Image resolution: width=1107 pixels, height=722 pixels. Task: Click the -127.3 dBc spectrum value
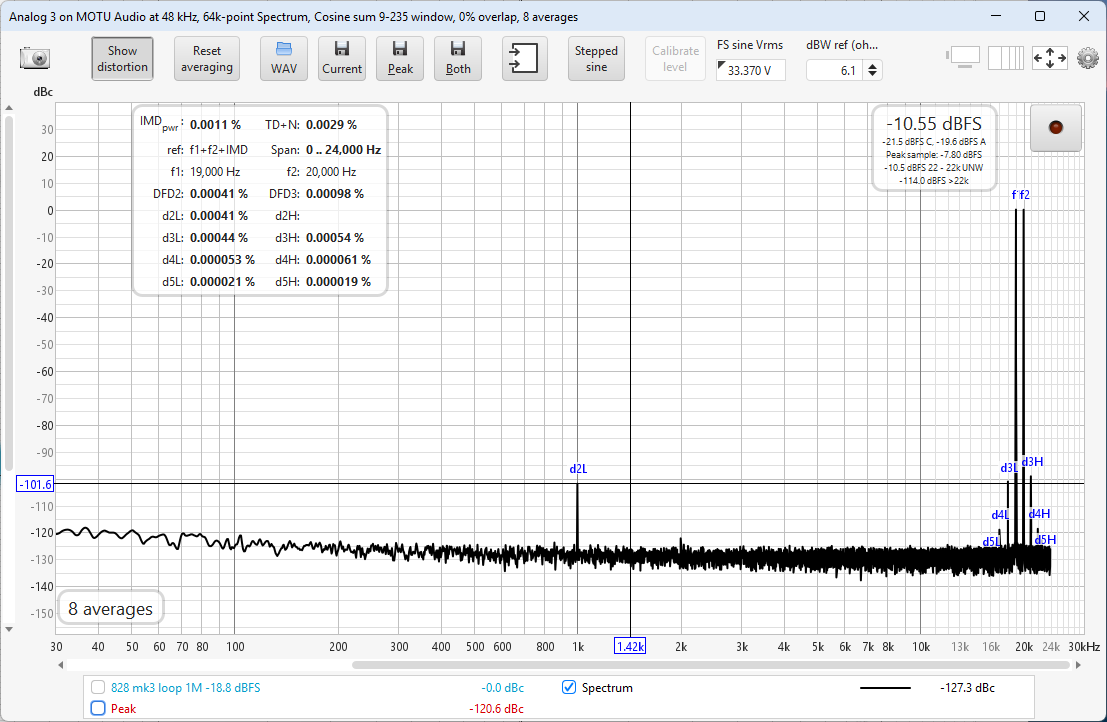(x=967, y=688)
